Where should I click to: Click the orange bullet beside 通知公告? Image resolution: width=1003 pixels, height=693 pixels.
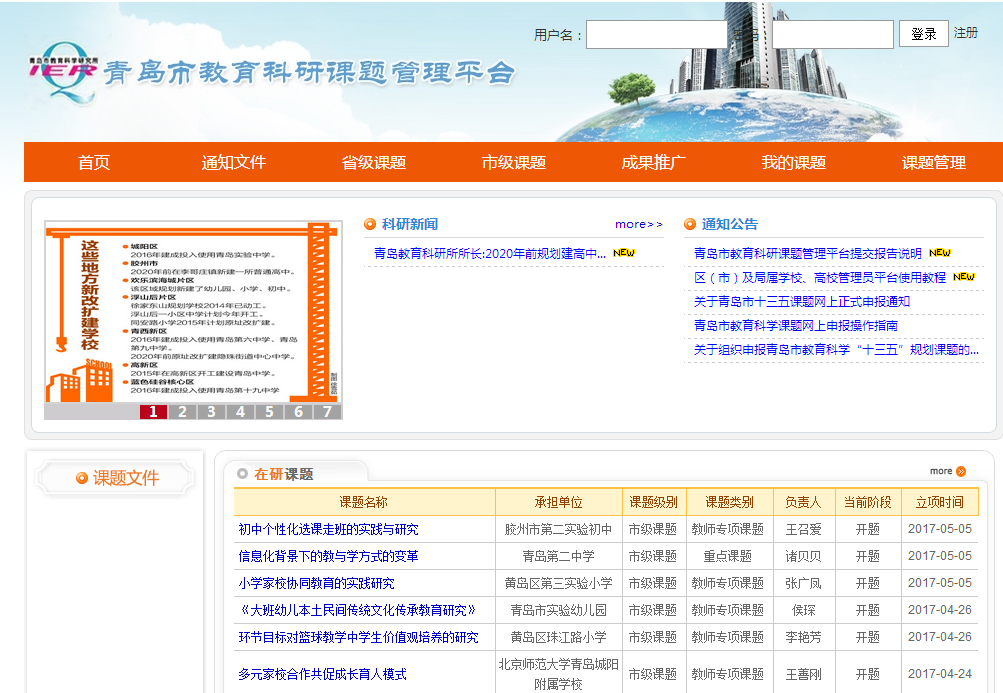tap(690, 224)
